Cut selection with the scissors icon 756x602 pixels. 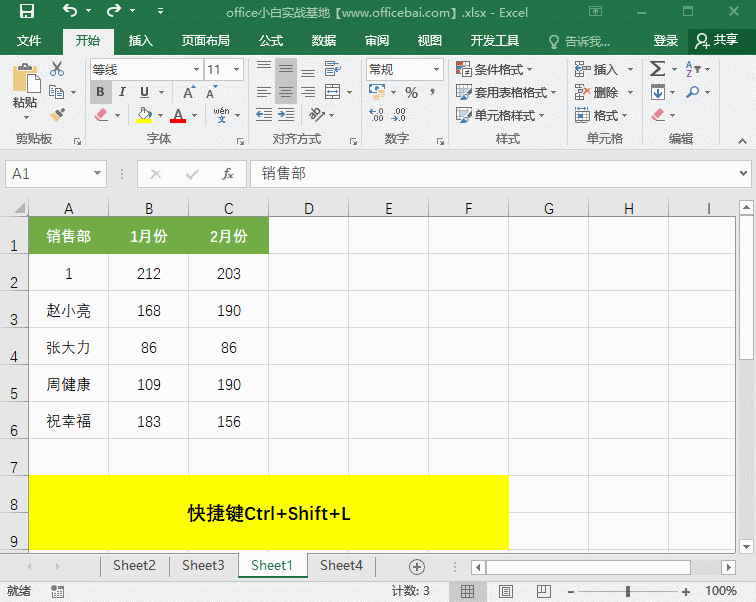[x=57, y=69]
